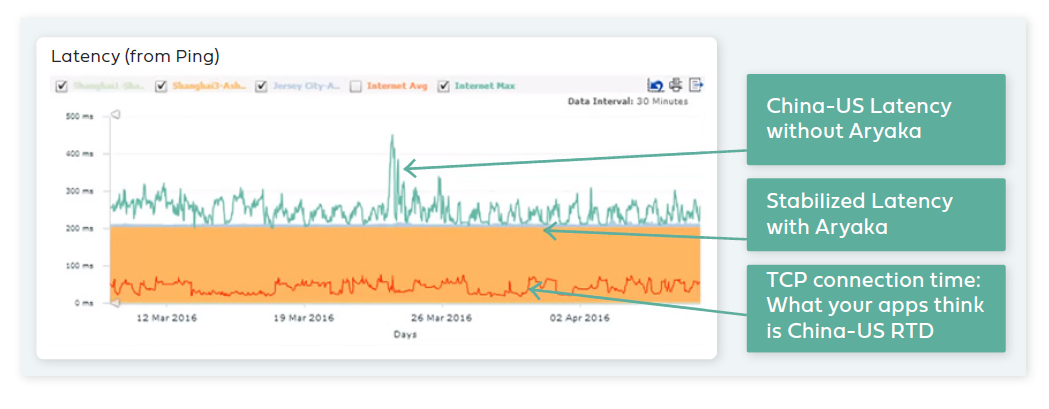This screenshot has width=1049, height=409.
Task: Click the Data Interval: 30 Minutes text
Action: tap(628, 102)
